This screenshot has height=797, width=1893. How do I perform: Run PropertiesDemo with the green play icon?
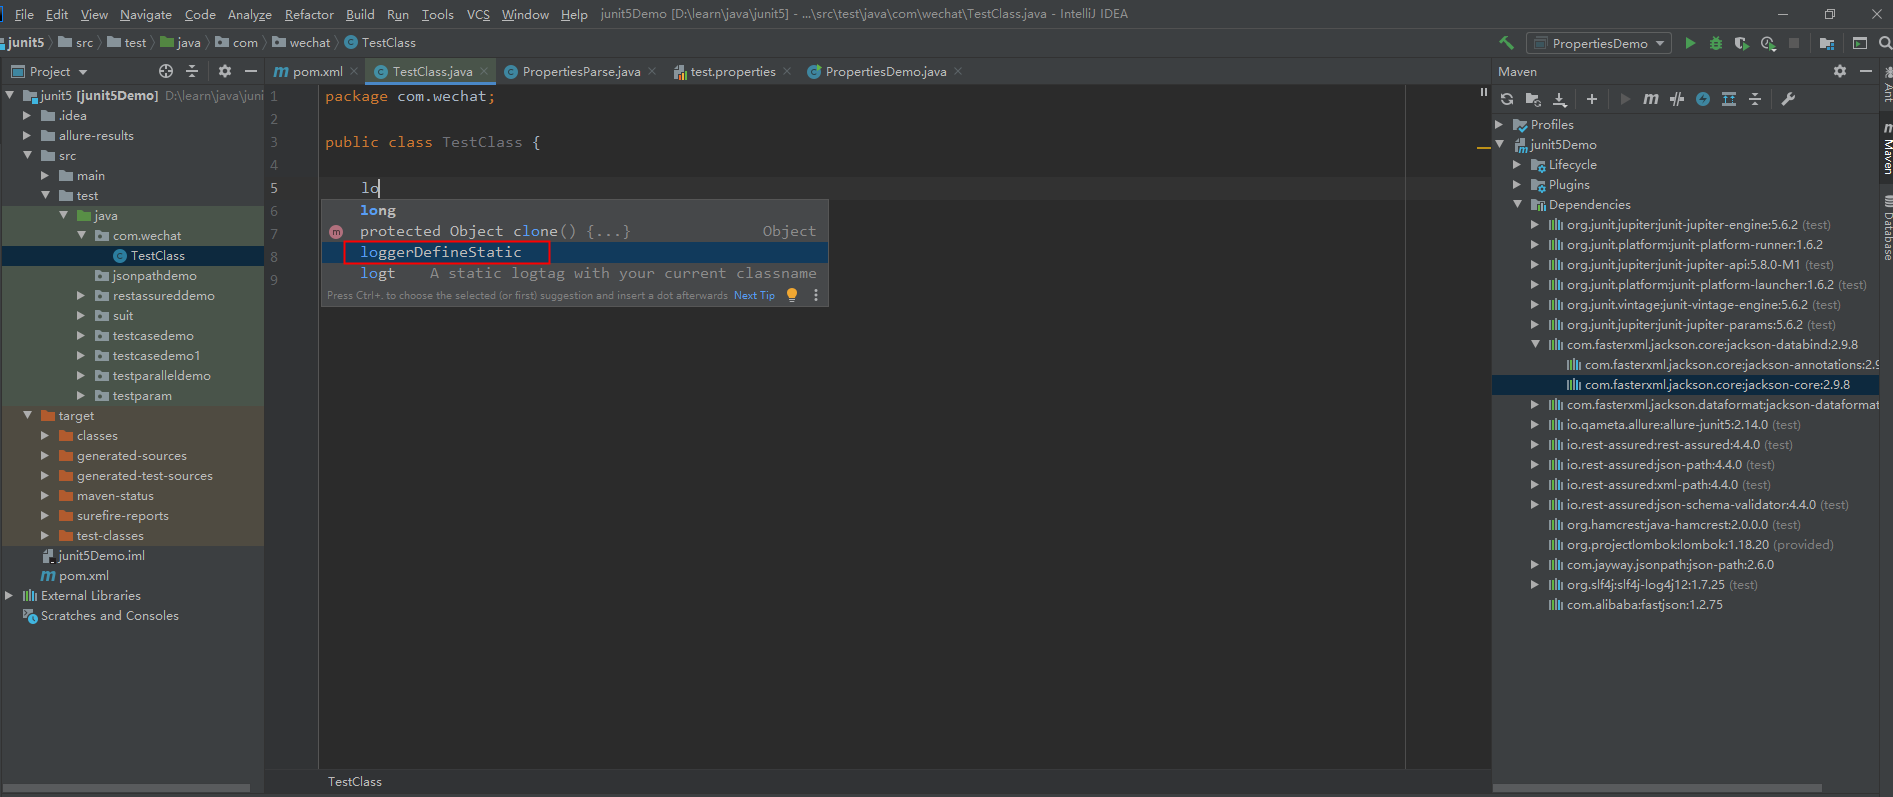pos(1690,43)
